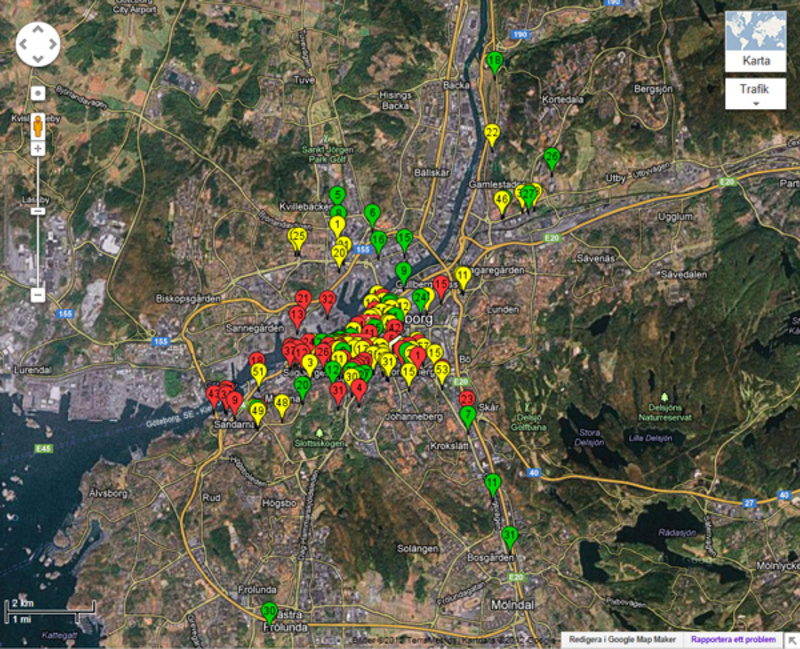The width and height of the screenshot is (800, 649).
Task: Select green marker 20
Action: (303, 386)
